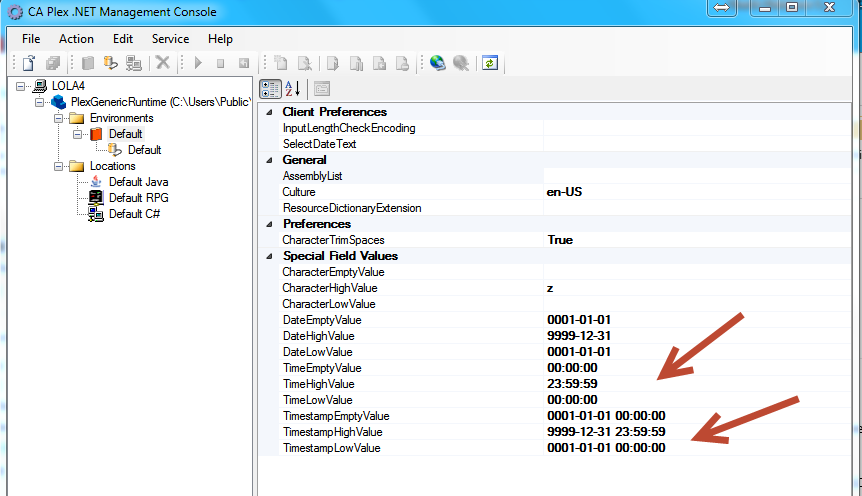Collapse the General property category
Screen dimensions: 862x496
pos(269,160)
